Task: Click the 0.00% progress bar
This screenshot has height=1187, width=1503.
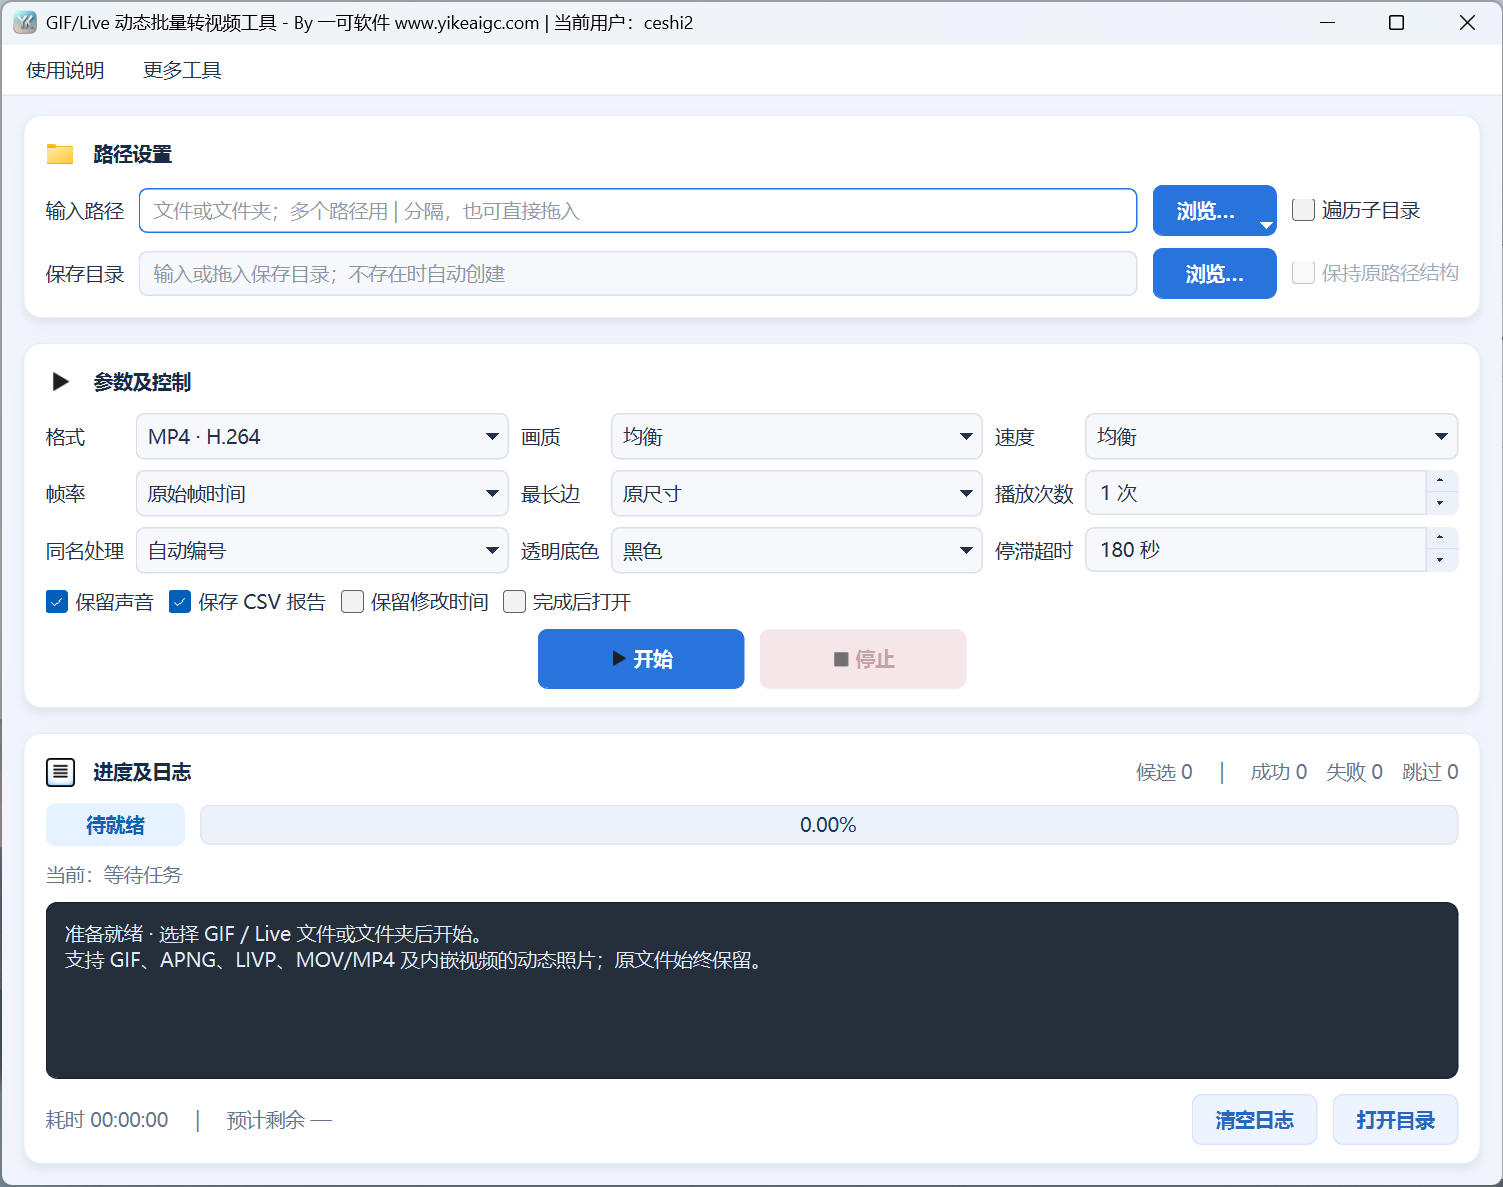Action: pyautogui.click(x=829, y=825)
